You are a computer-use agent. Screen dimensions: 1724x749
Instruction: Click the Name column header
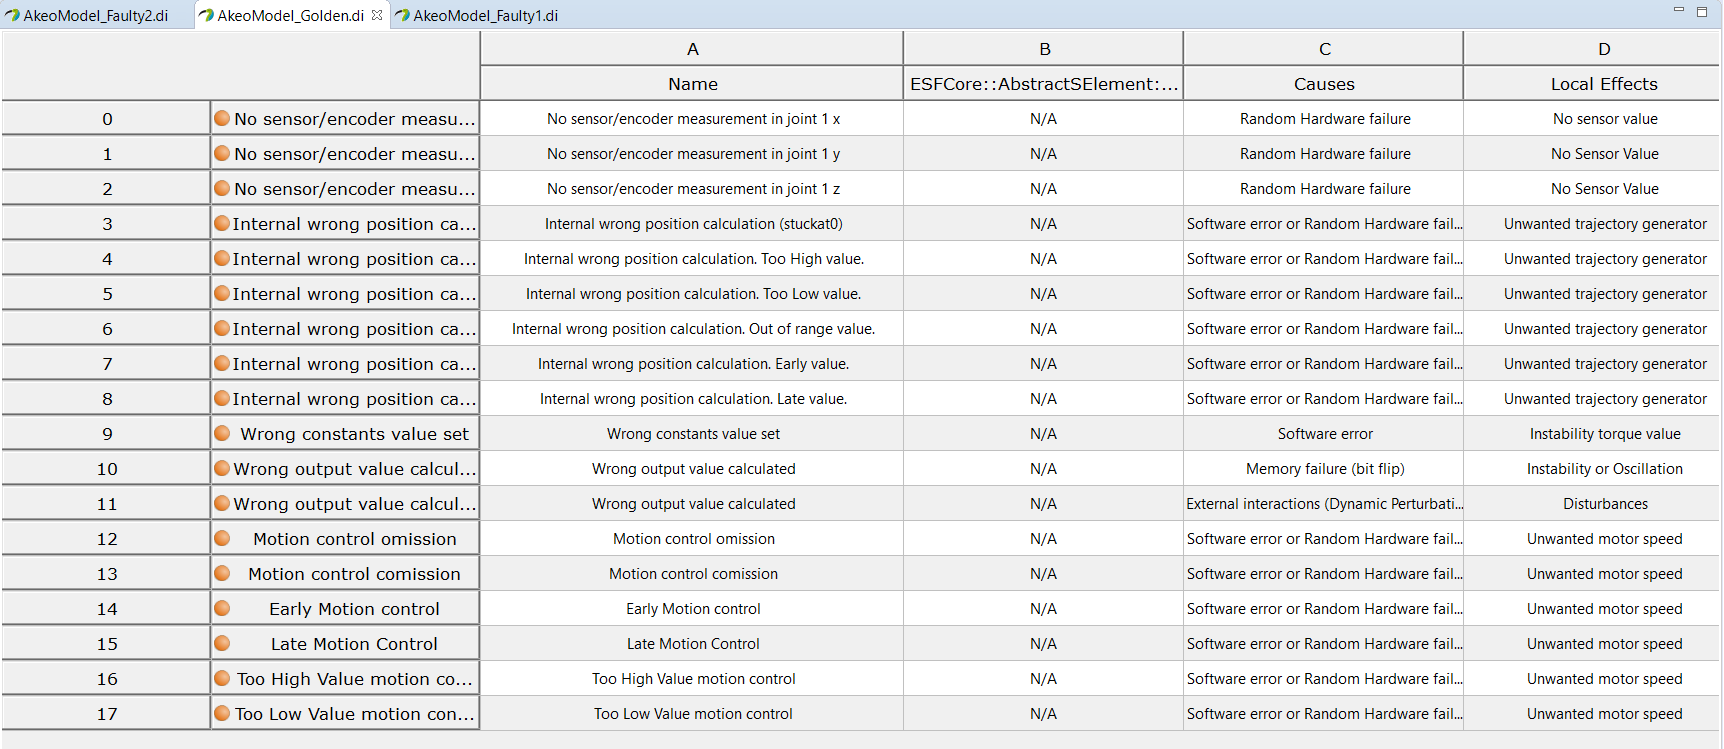[x=692, y=84]
